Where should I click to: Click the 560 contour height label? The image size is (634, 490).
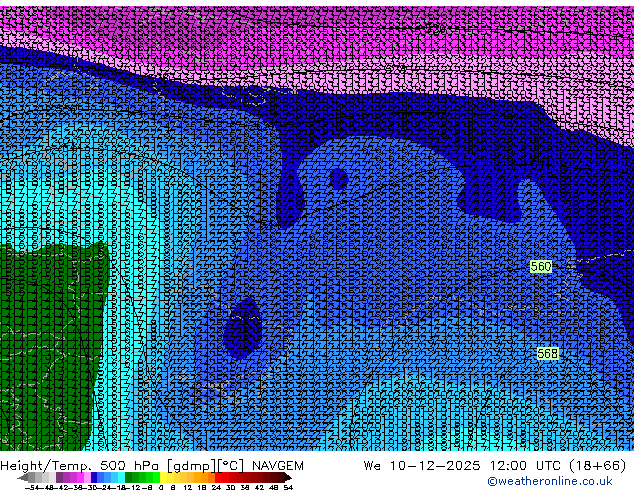click(x=541, y=267)
